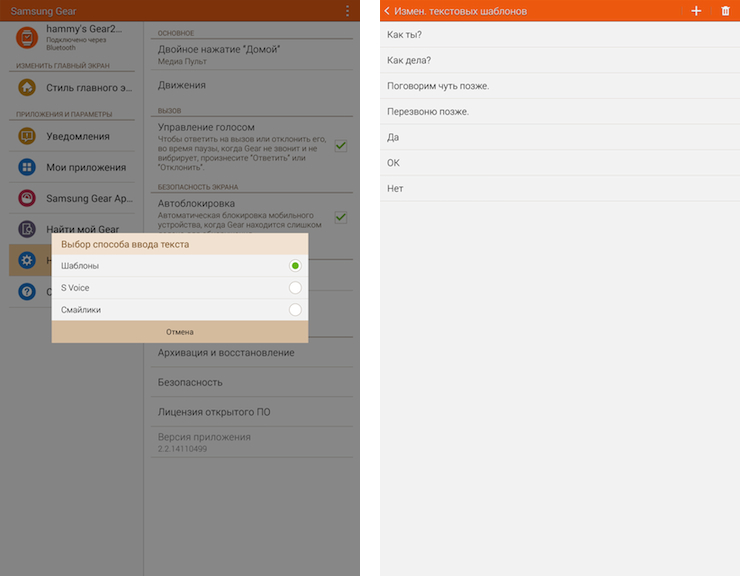Open the Движения setting
This screenshot has width=740, height=576.
coord(252,85)
